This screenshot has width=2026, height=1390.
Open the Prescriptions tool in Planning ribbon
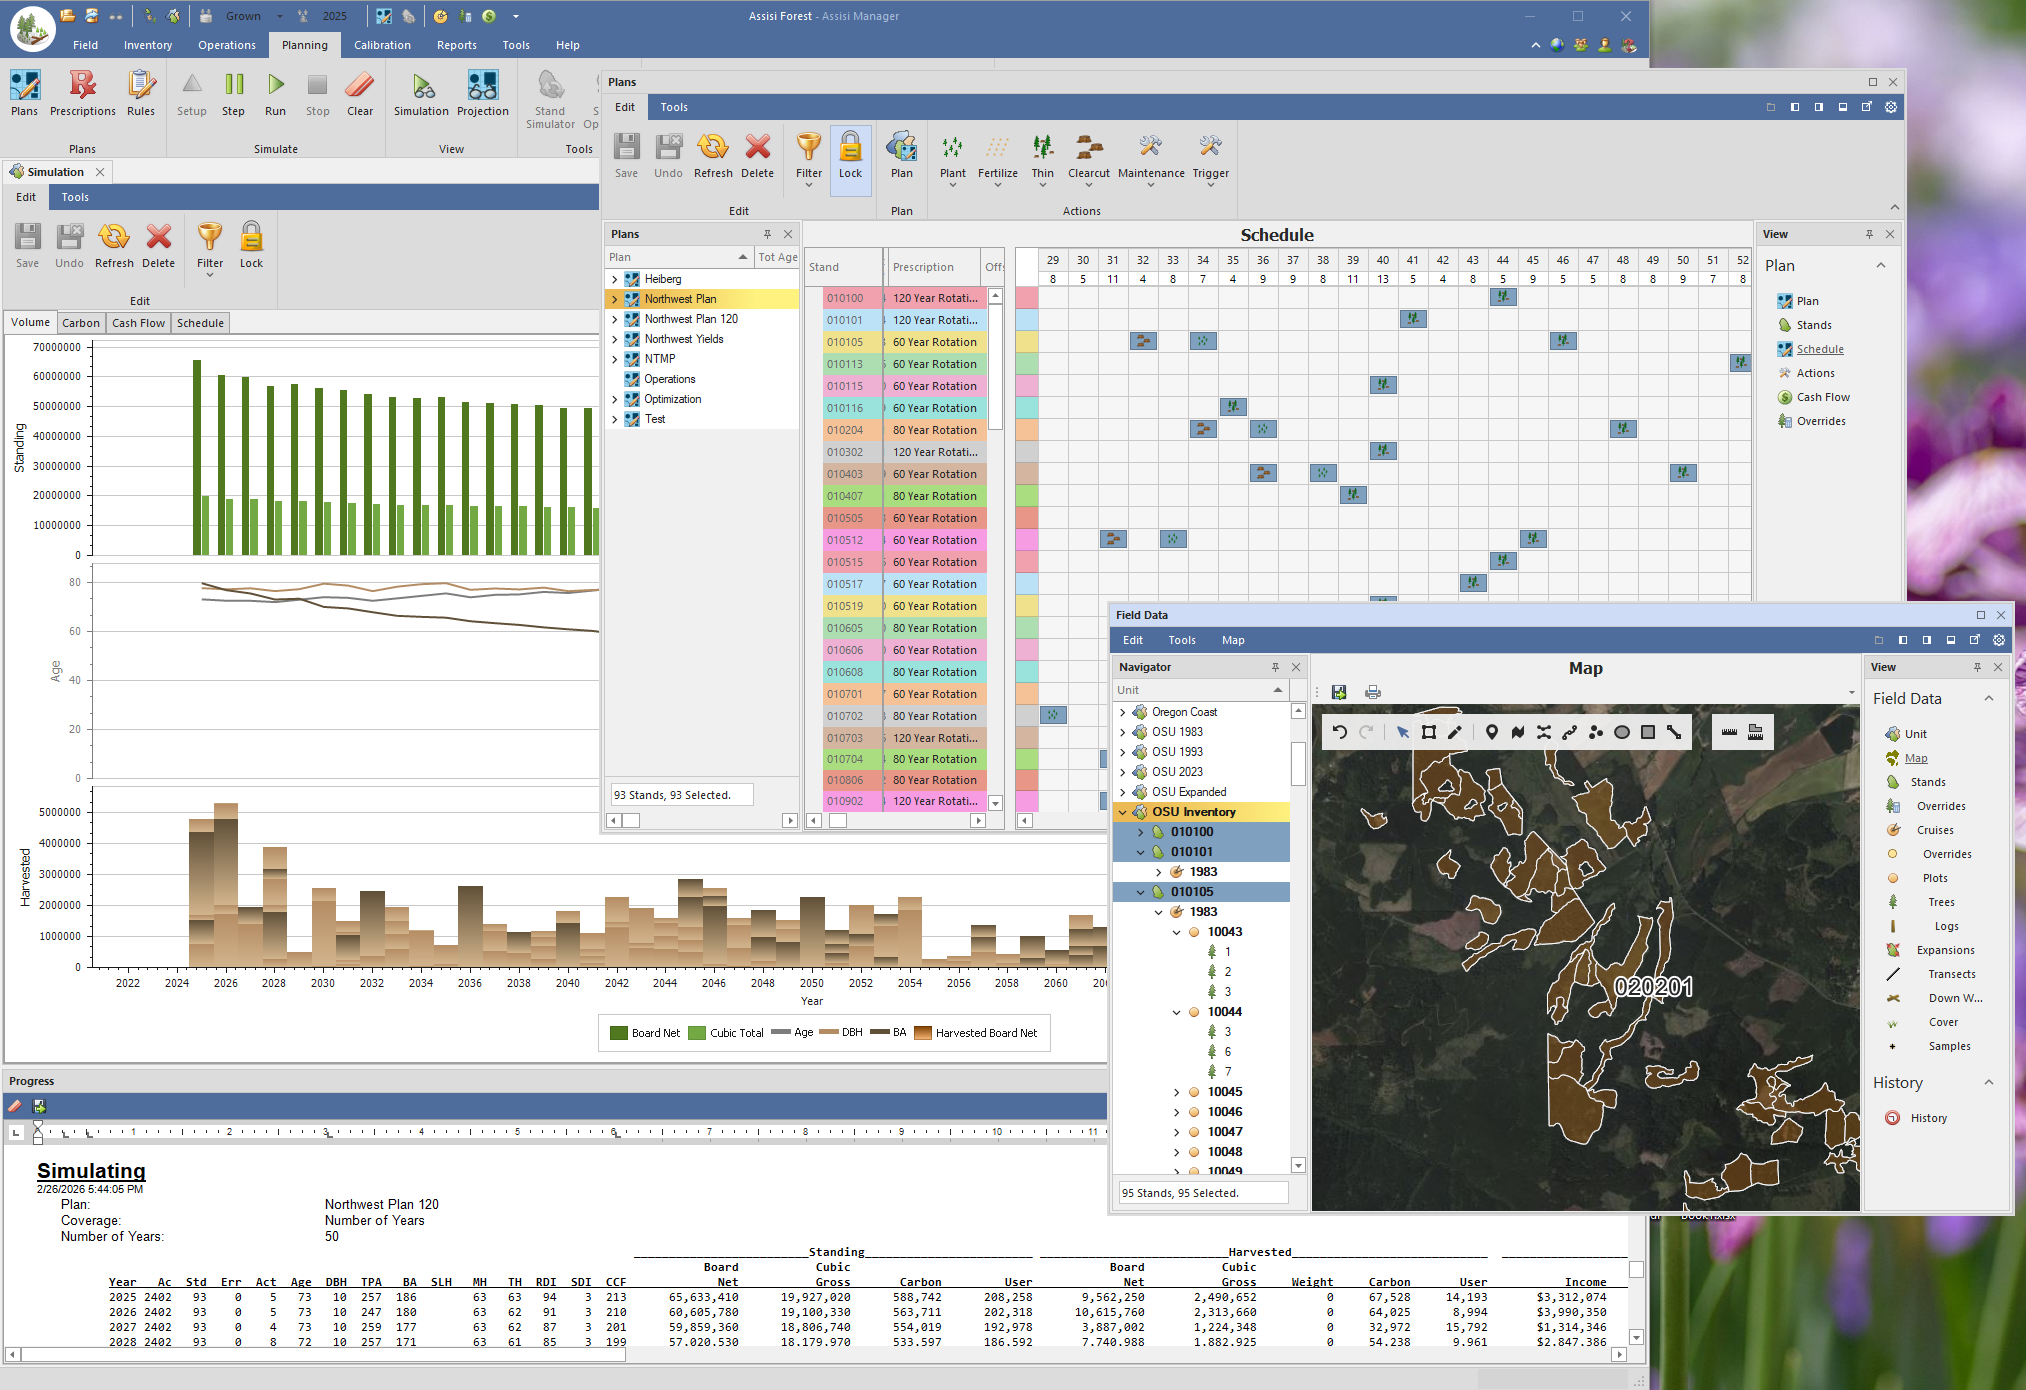pyautogui.click(x=82, y=94)
